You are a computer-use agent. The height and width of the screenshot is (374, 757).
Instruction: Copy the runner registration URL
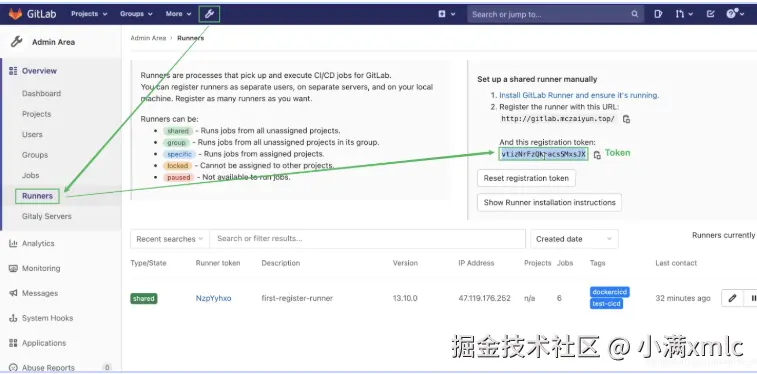(626, 119)
